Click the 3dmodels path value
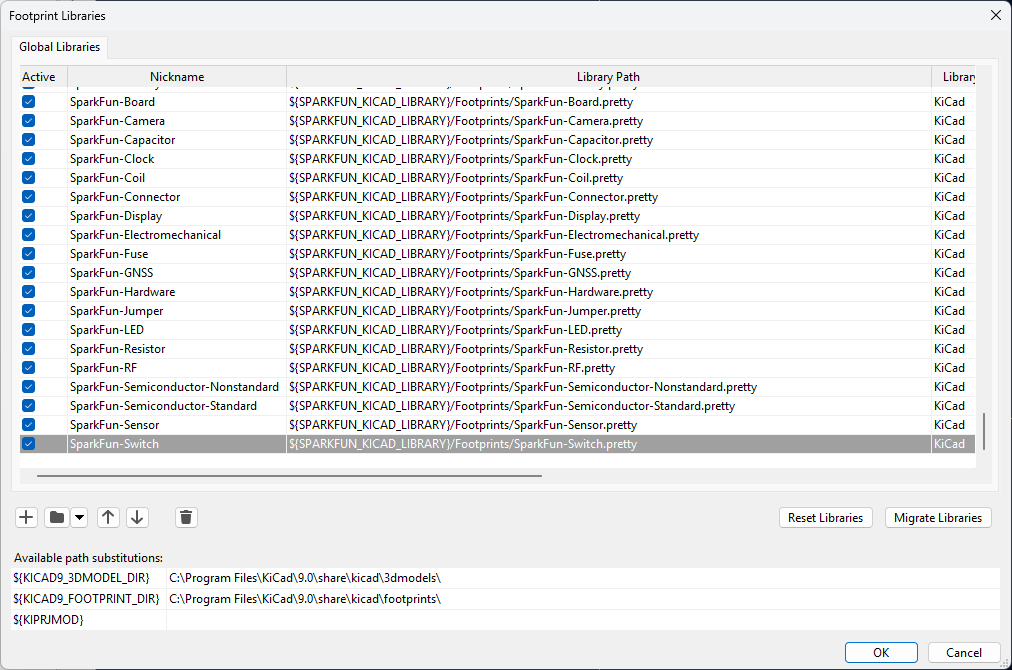 point(583,578)
